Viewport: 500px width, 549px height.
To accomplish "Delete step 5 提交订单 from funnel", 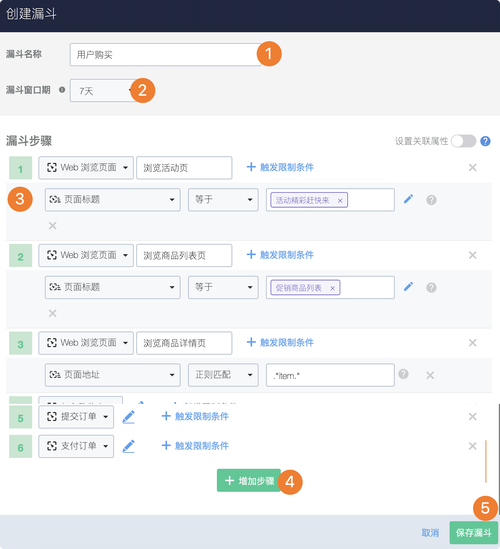I will (x=472, y=416).
